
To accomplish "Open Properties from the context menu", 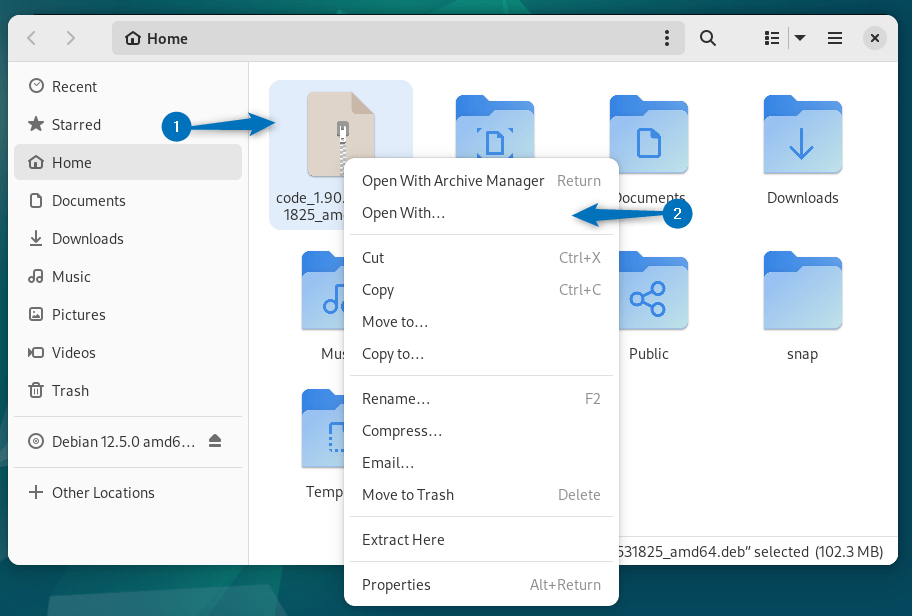I will coord(396,584).
